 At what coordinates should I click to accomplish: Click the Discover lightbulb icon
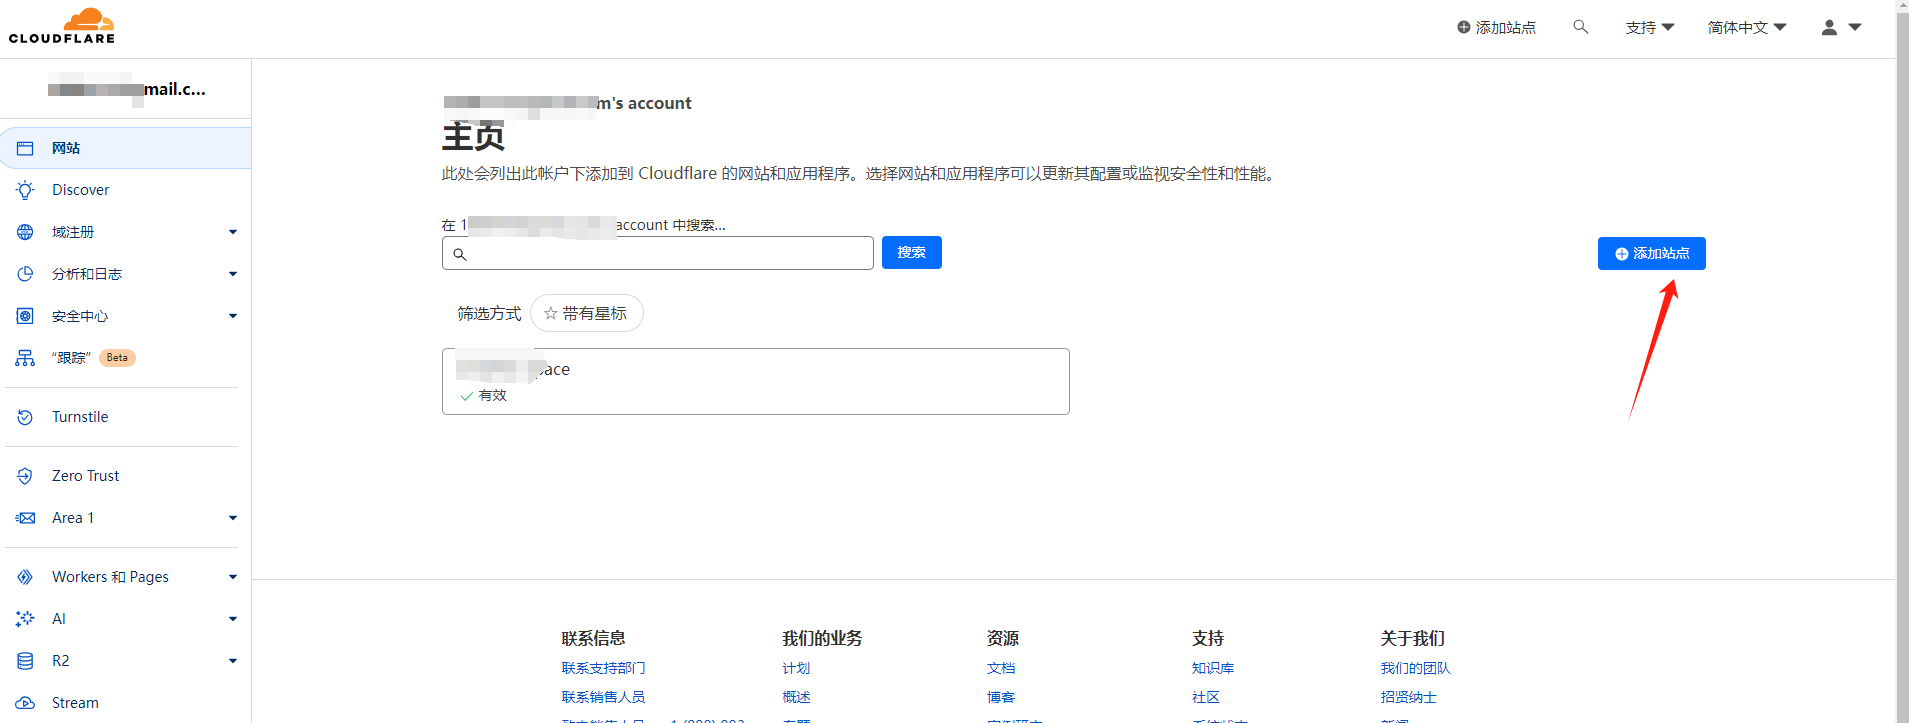[x=25, y=190]
